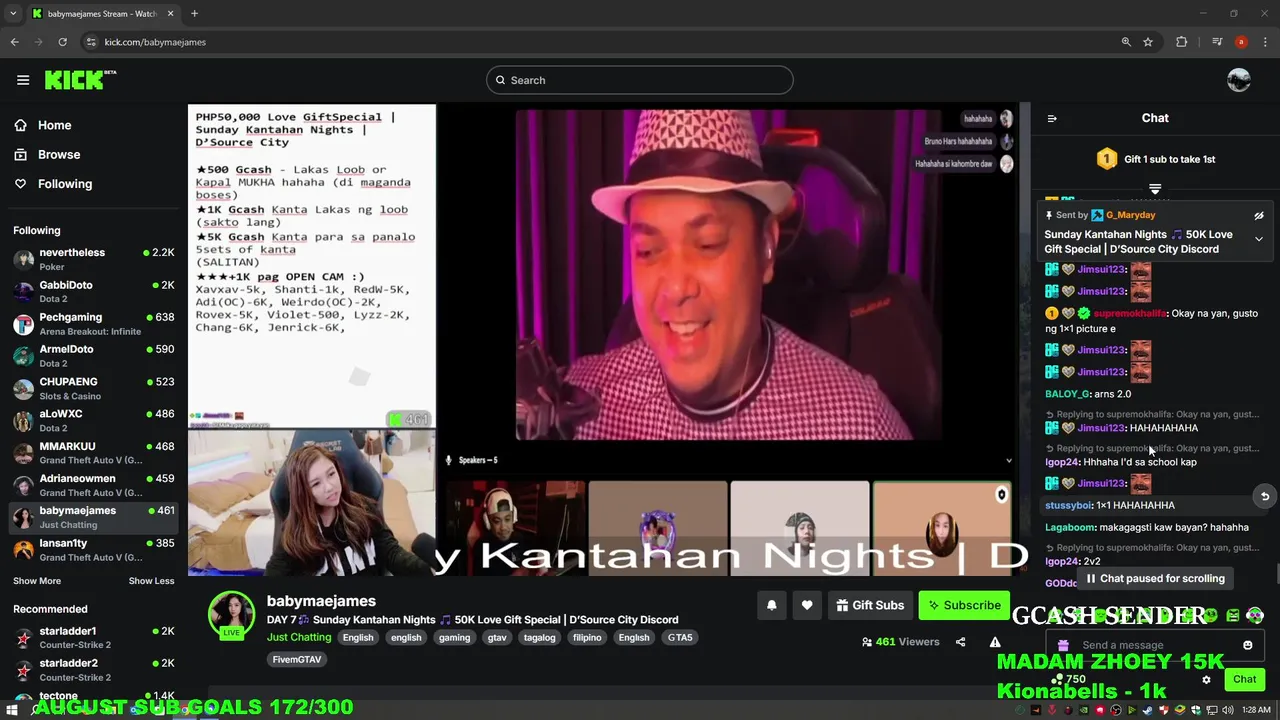Open the browser zoom magnifier icon
Screen dimensions: 1280x720
point(1126,42)
